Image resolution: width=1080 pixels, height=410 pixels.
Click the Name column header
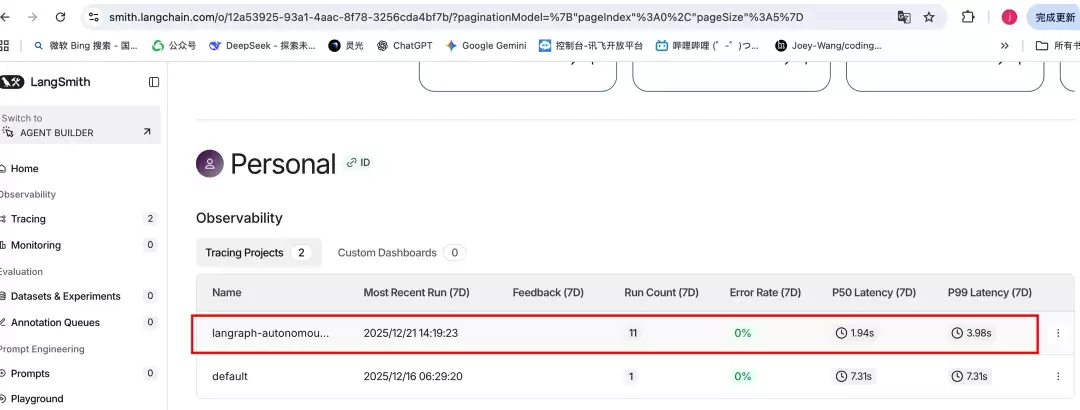(227, 292)
